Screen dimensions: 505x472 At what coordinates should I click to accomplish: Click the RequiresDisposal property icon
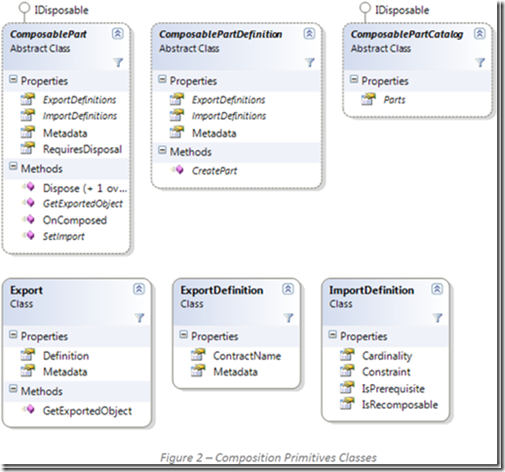click(x=28, y=148)
